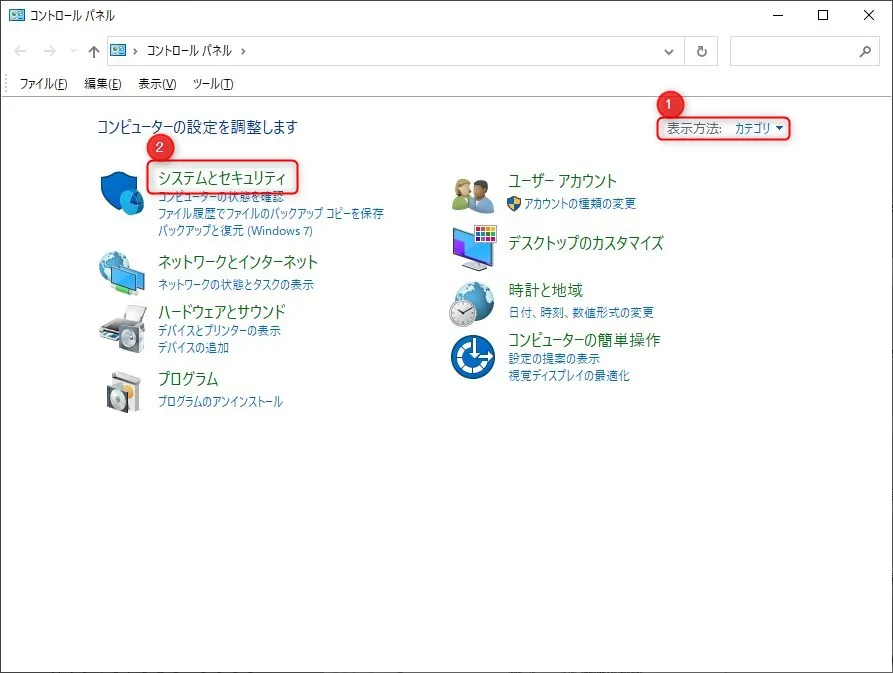Click the Clock and Region globe icon
Viewport: 893px width, 673px height.
472,303
